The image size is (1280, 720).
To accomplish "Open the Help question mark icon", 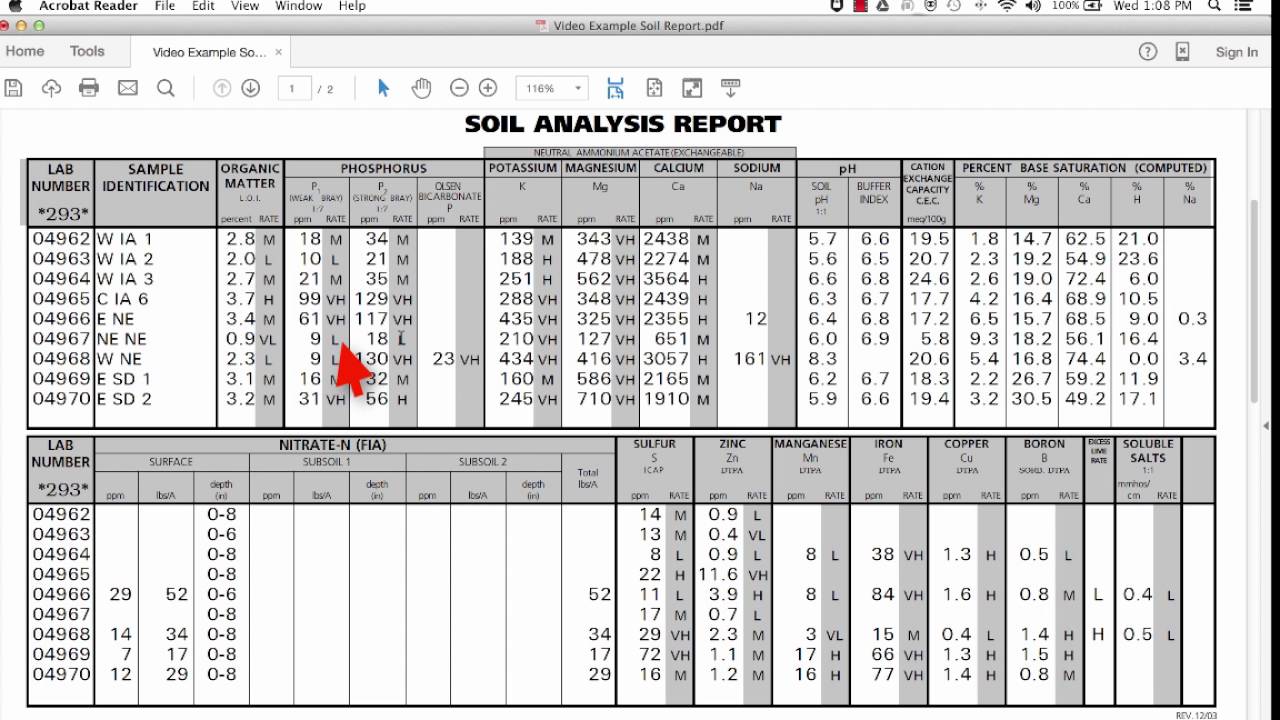I will point(1148,52).
